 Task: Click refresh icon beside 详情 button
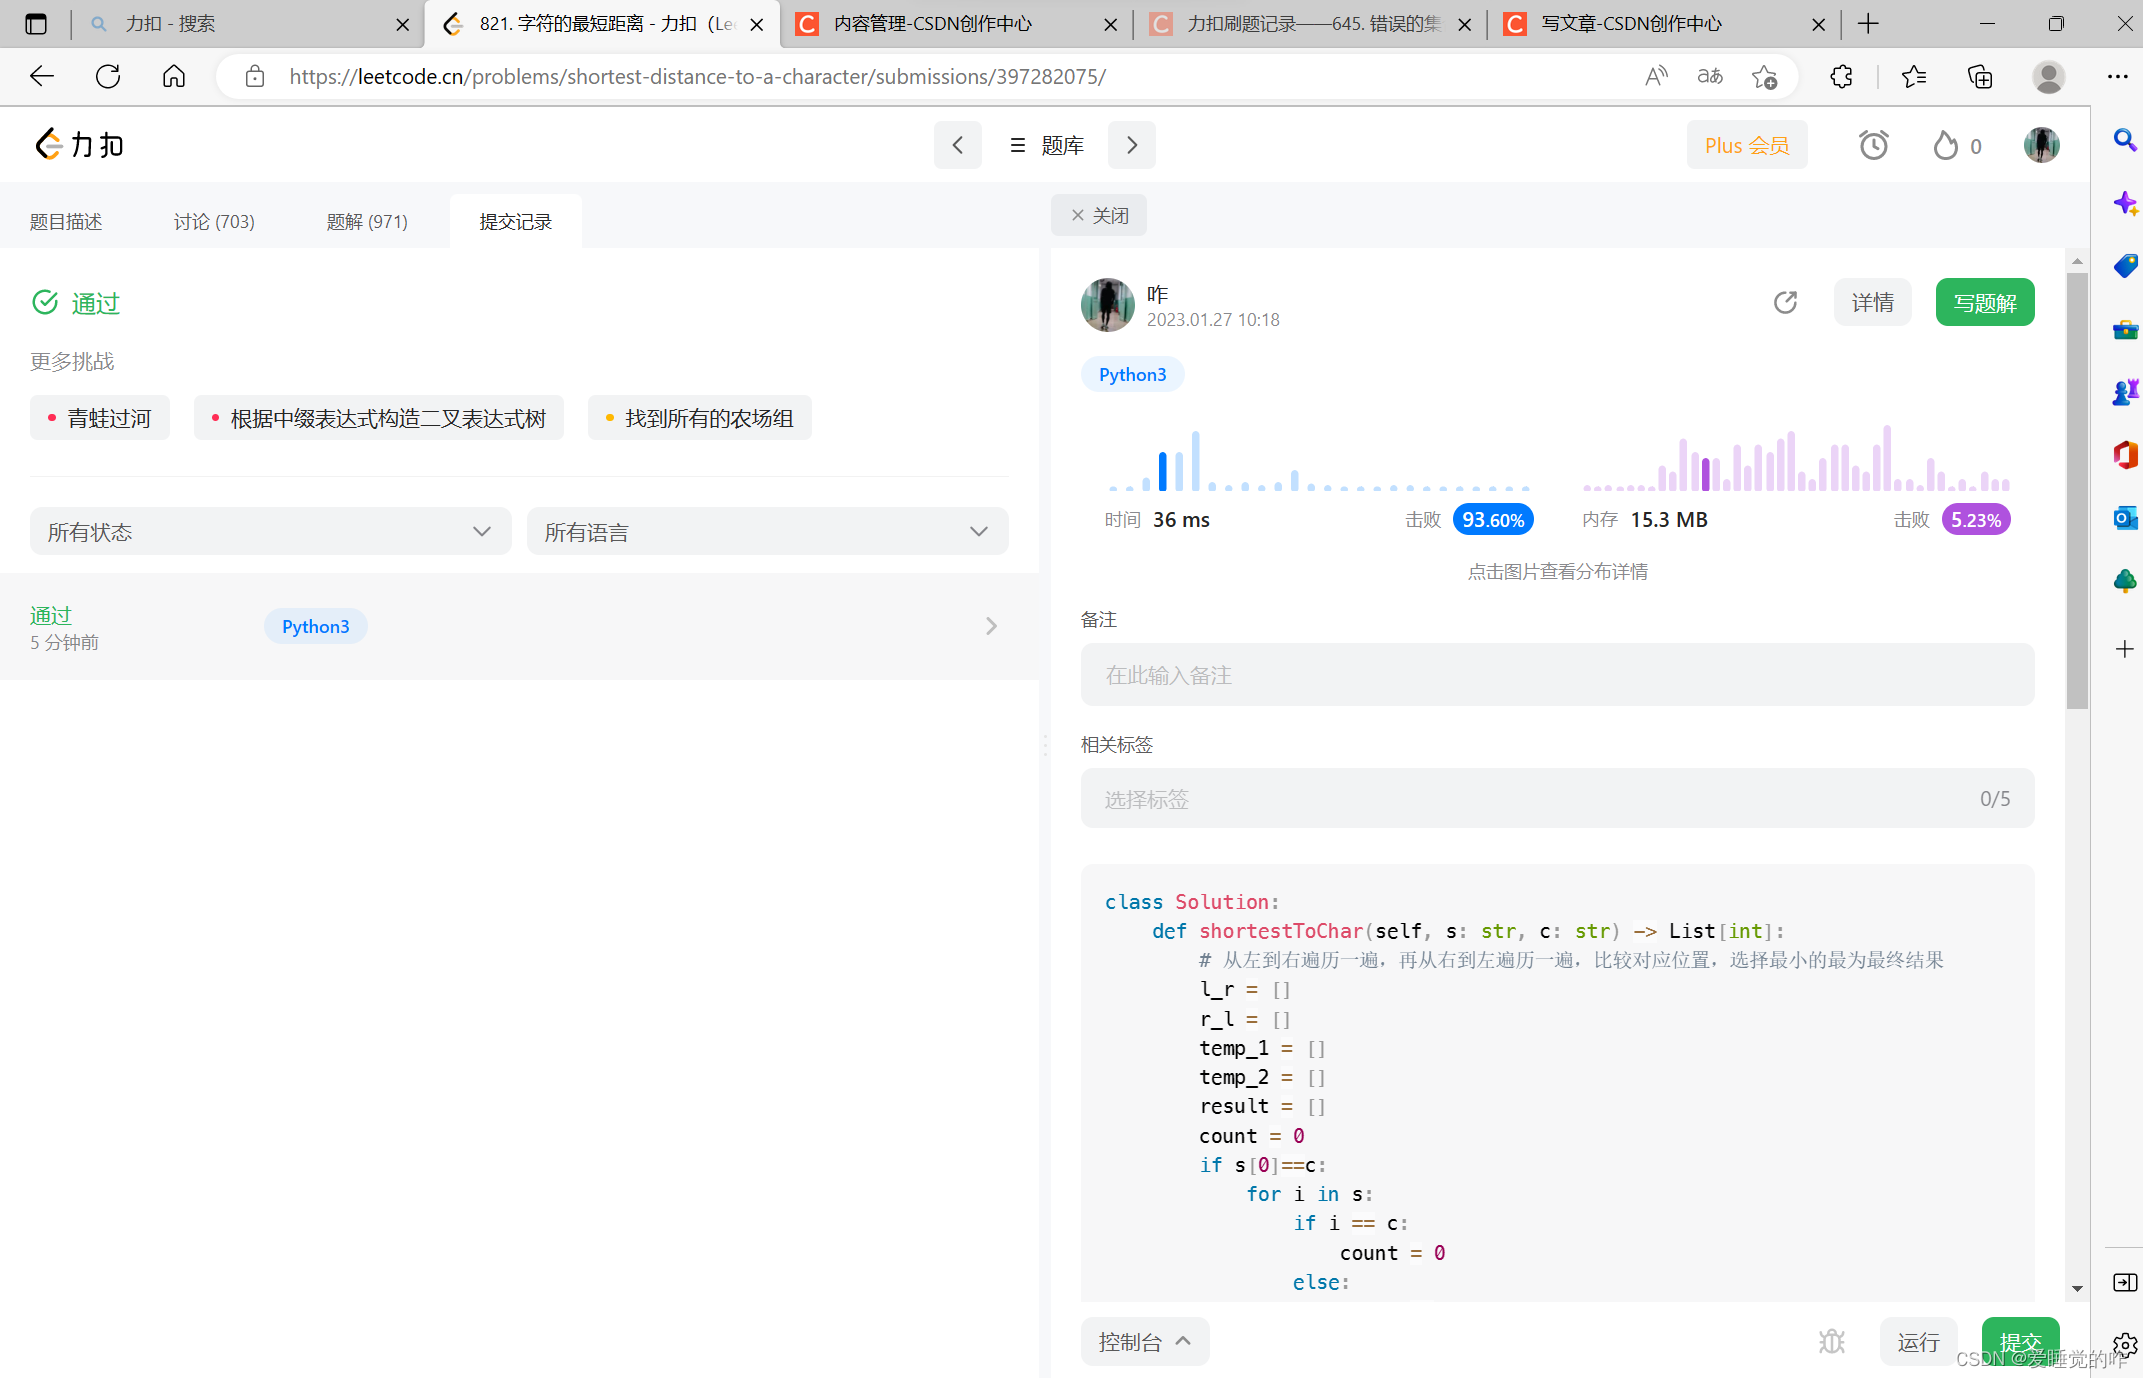(x=1785, y=302)
